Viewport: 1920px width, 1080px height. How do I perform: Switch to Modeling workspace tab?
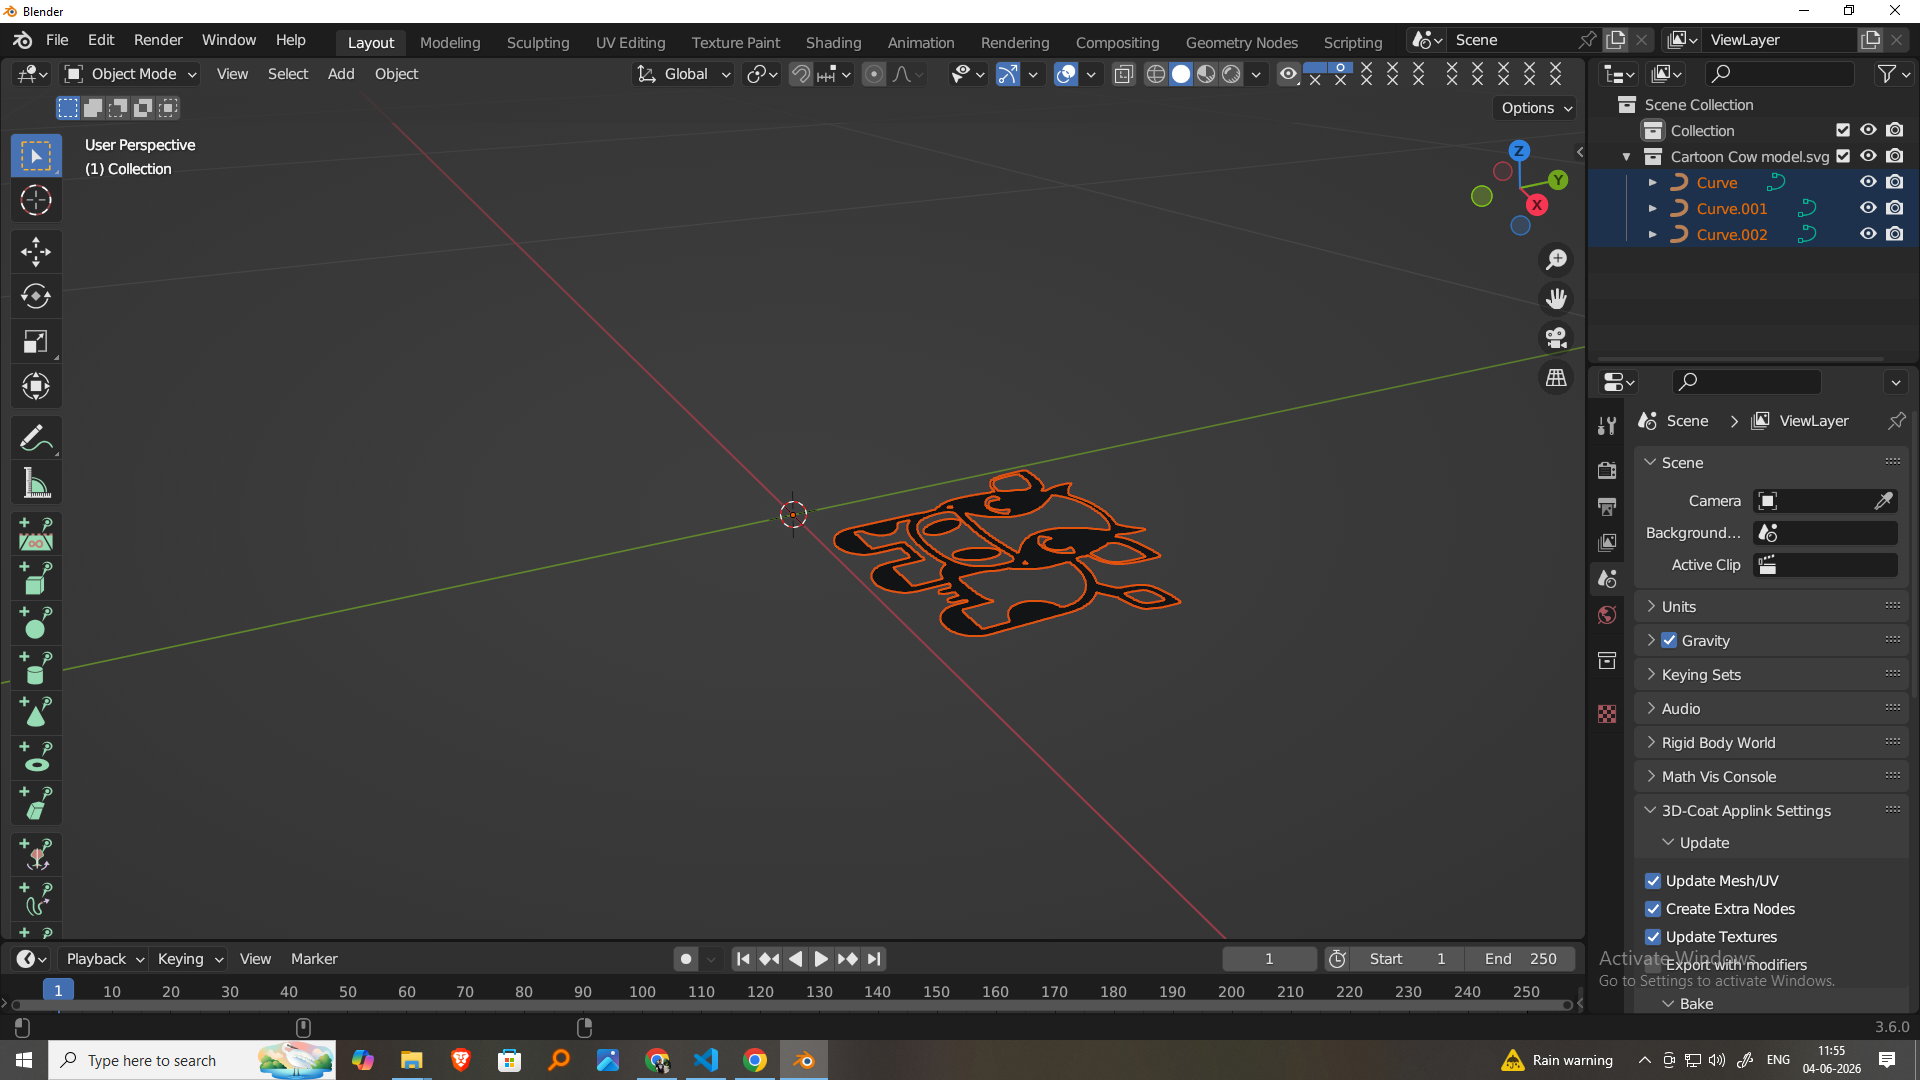450,42
